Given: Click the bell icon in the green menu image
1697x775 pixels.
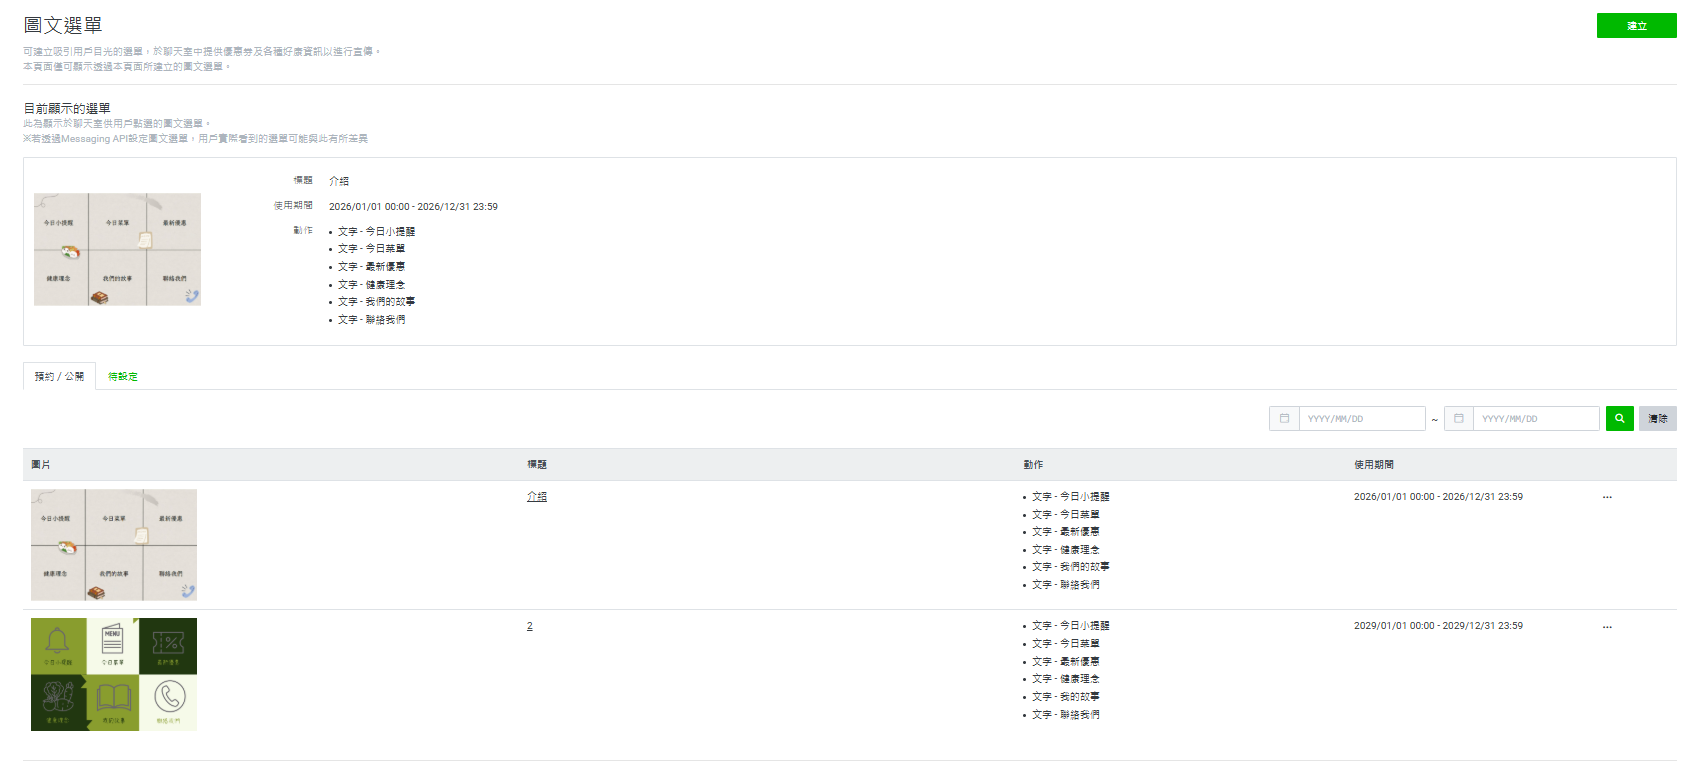Looking at the screenshot, I should (58, 640).
